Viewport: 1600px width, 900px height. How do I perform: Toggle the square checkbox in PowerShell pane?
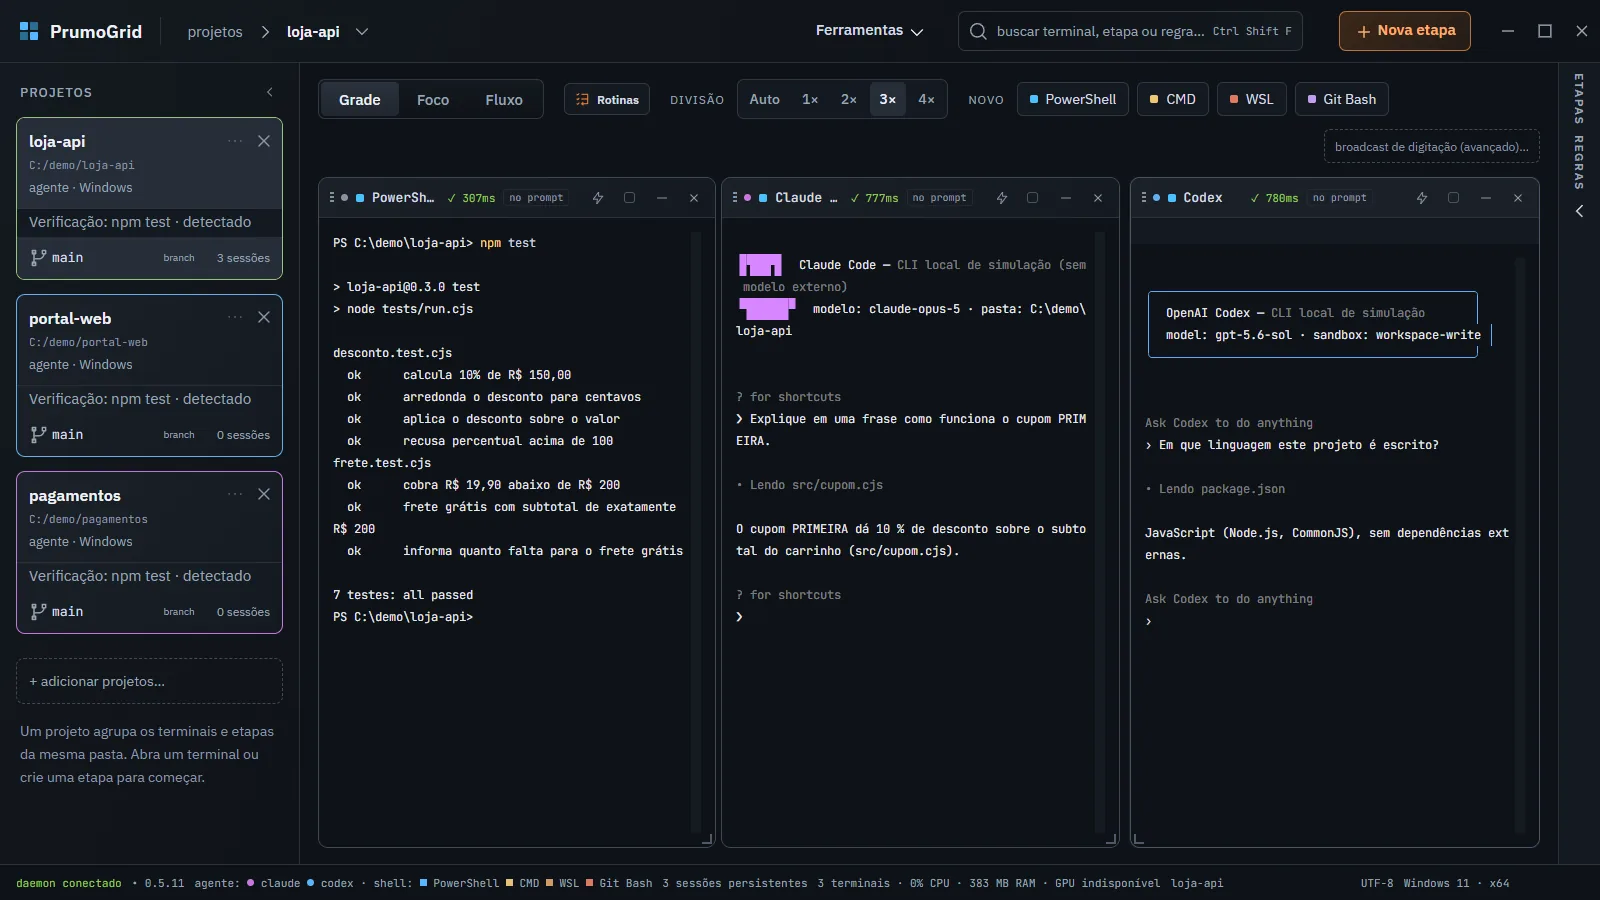point(629,198)
